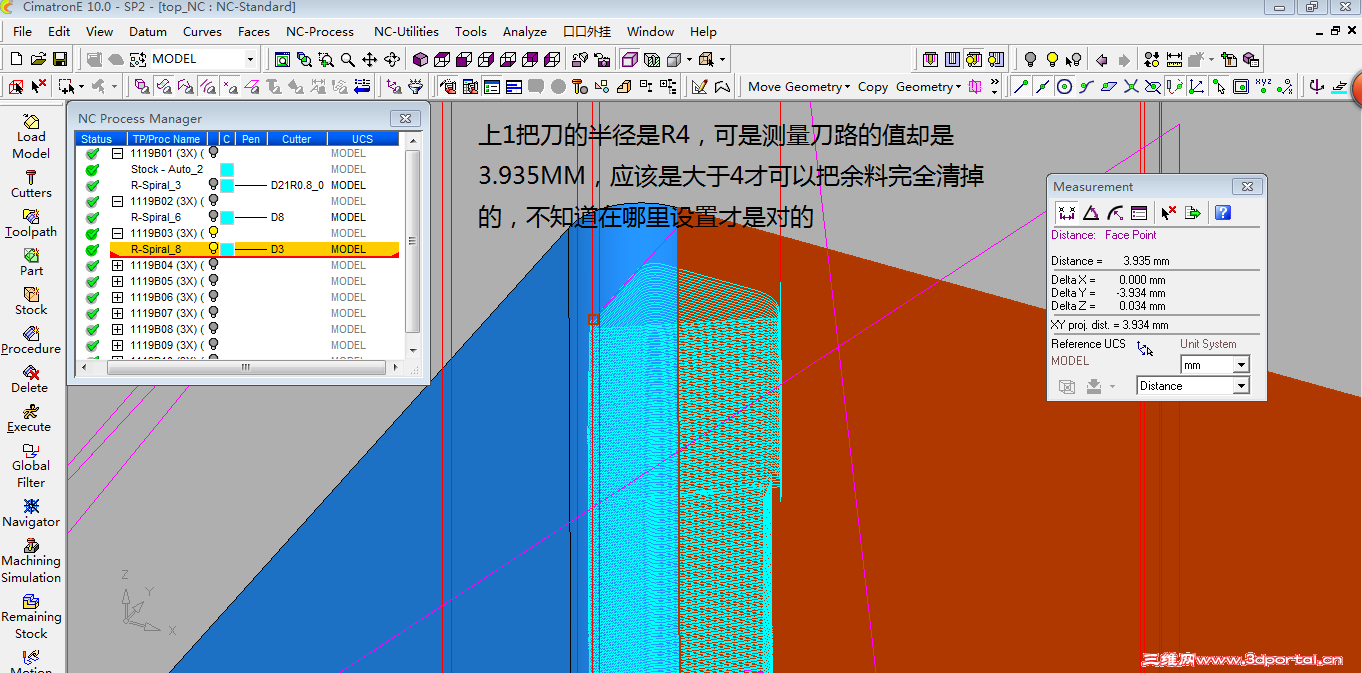The height and width of the screenshot is (673, 1362).
Task: Activate the Pan view arrows icon
Action: (370, 60)
